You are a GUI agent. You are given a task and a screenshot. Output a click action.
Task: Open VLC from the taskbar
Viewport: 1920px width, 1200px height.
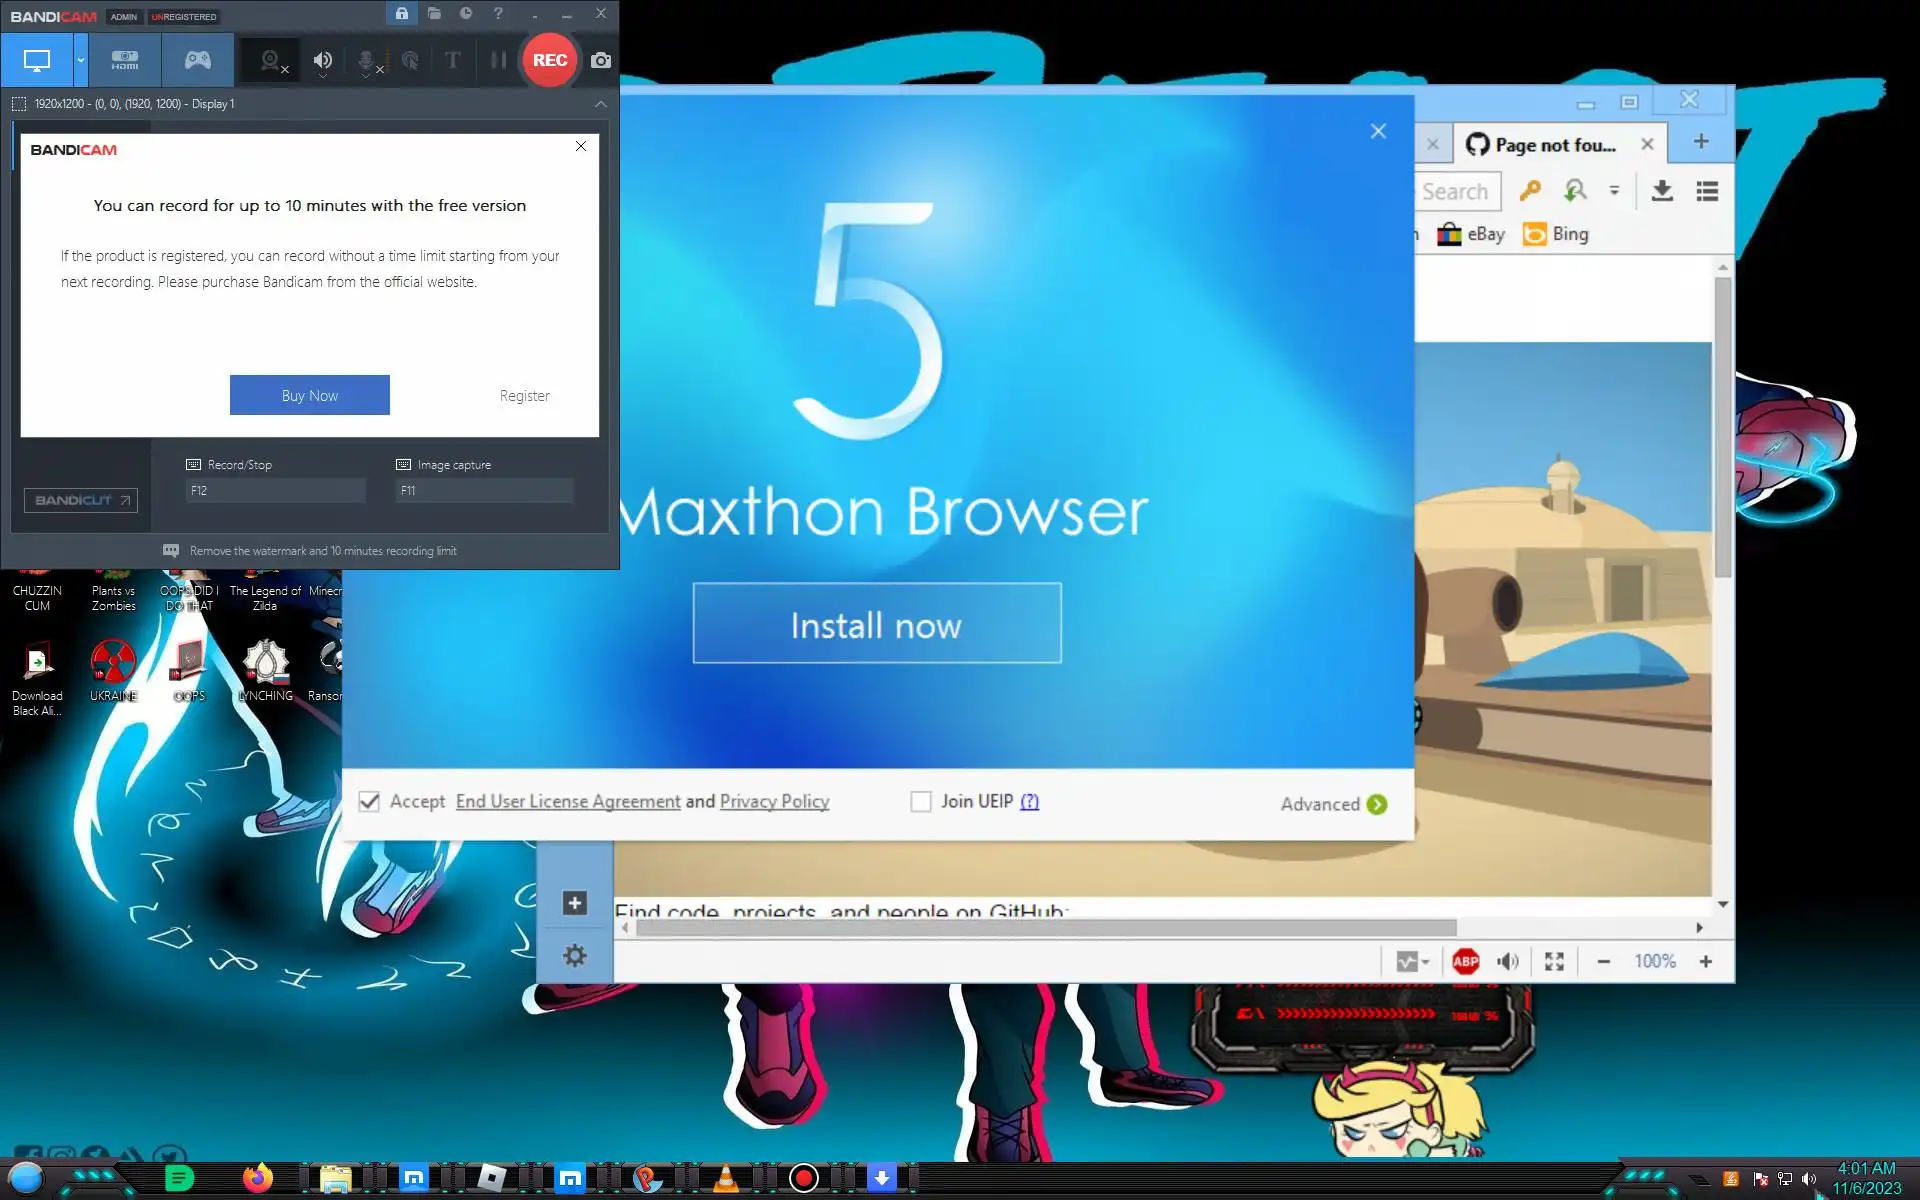(726, 1178)
